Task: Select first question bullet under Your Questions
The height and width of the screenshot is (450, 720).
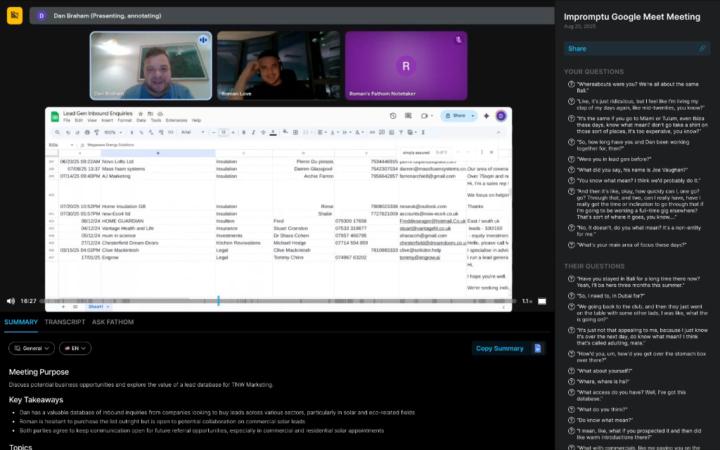Action: click(x=569, y=86)
